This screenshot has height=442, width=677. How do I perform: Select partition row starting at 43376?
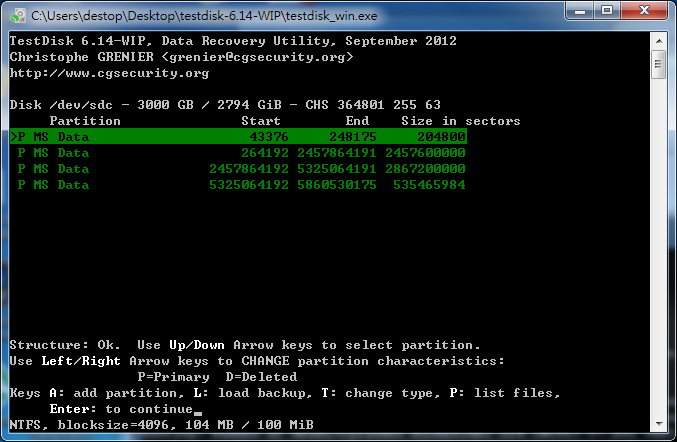click(x=238, y=136)
